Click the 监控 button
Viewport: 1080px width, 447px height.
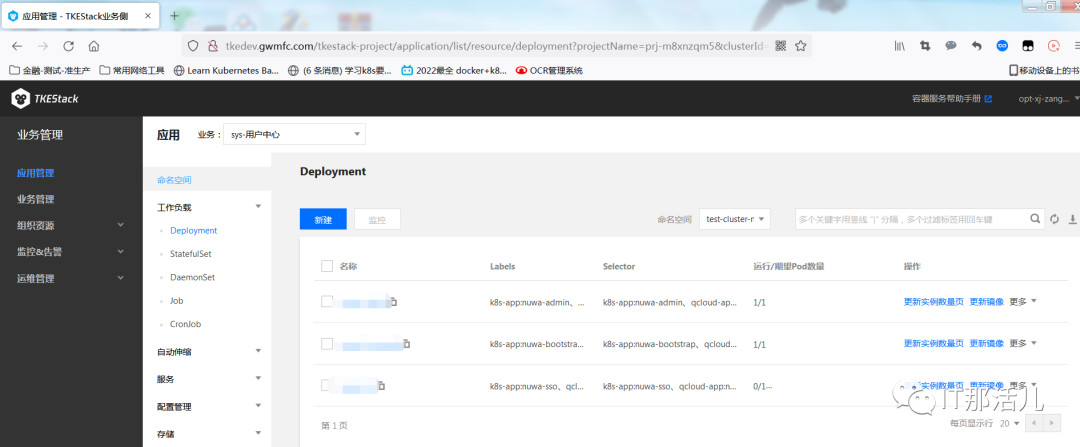[377, 219]
